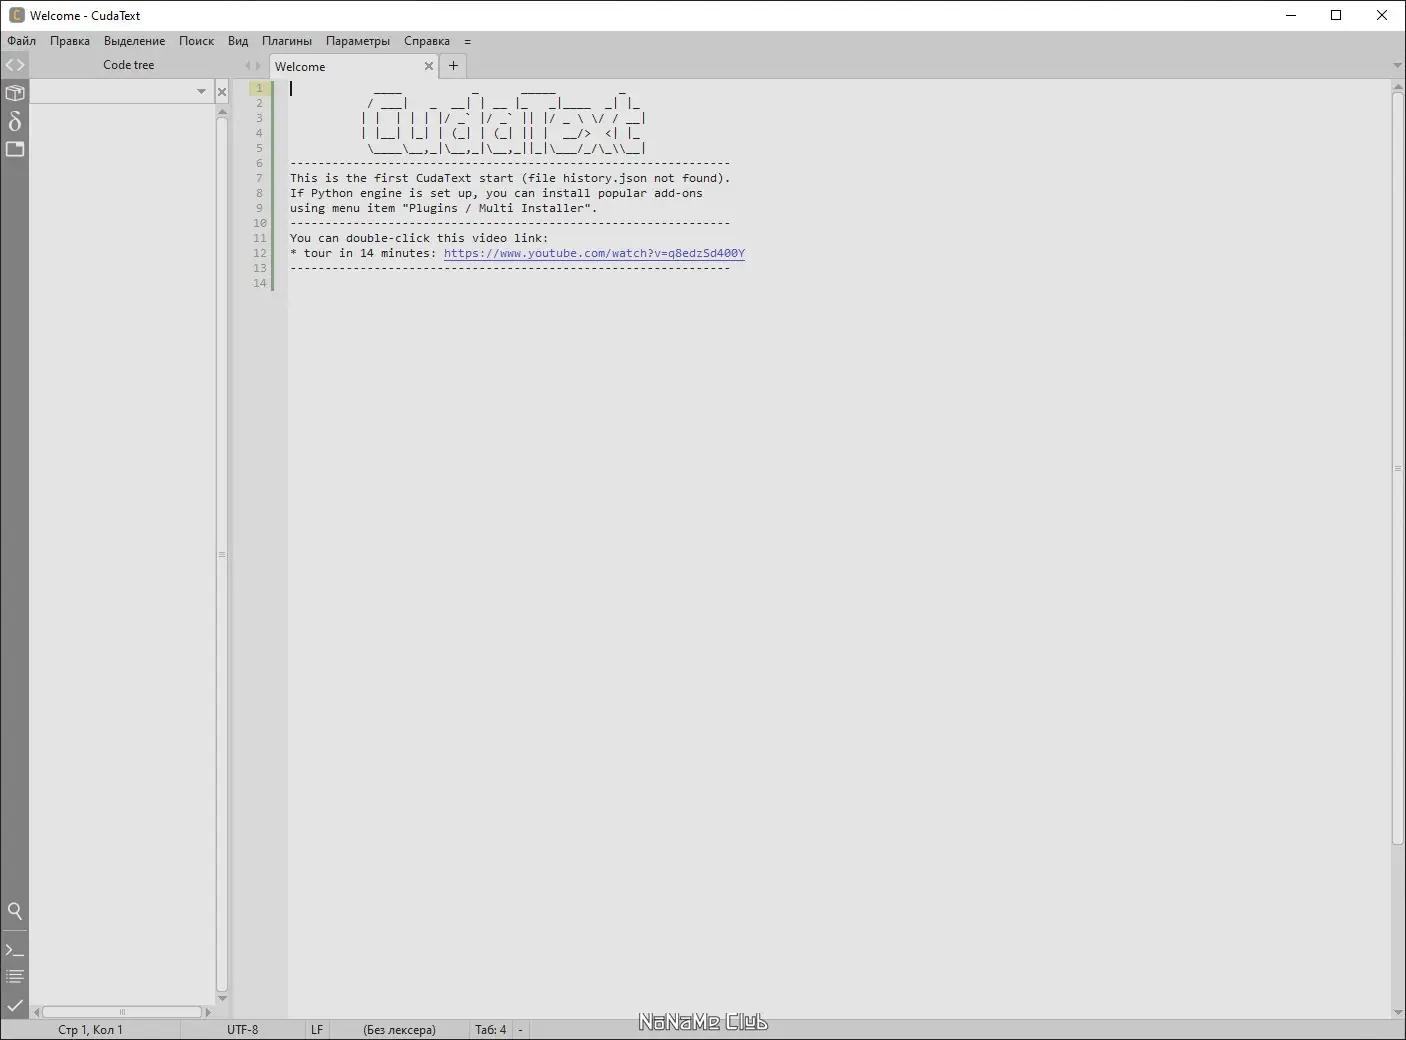Place cursor on 'You can double-click this video link' line
This screenshot has height=1040, width=1406.
pyautogui.click(x=419, y=238)
